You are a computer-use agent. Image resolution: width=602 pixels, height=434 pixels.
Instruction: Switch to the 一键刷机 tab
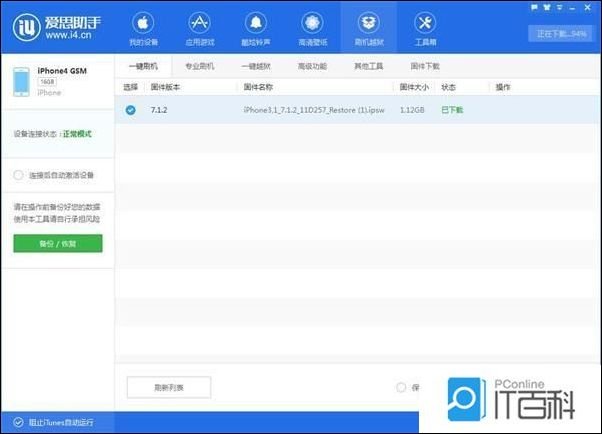coord(143,66)
